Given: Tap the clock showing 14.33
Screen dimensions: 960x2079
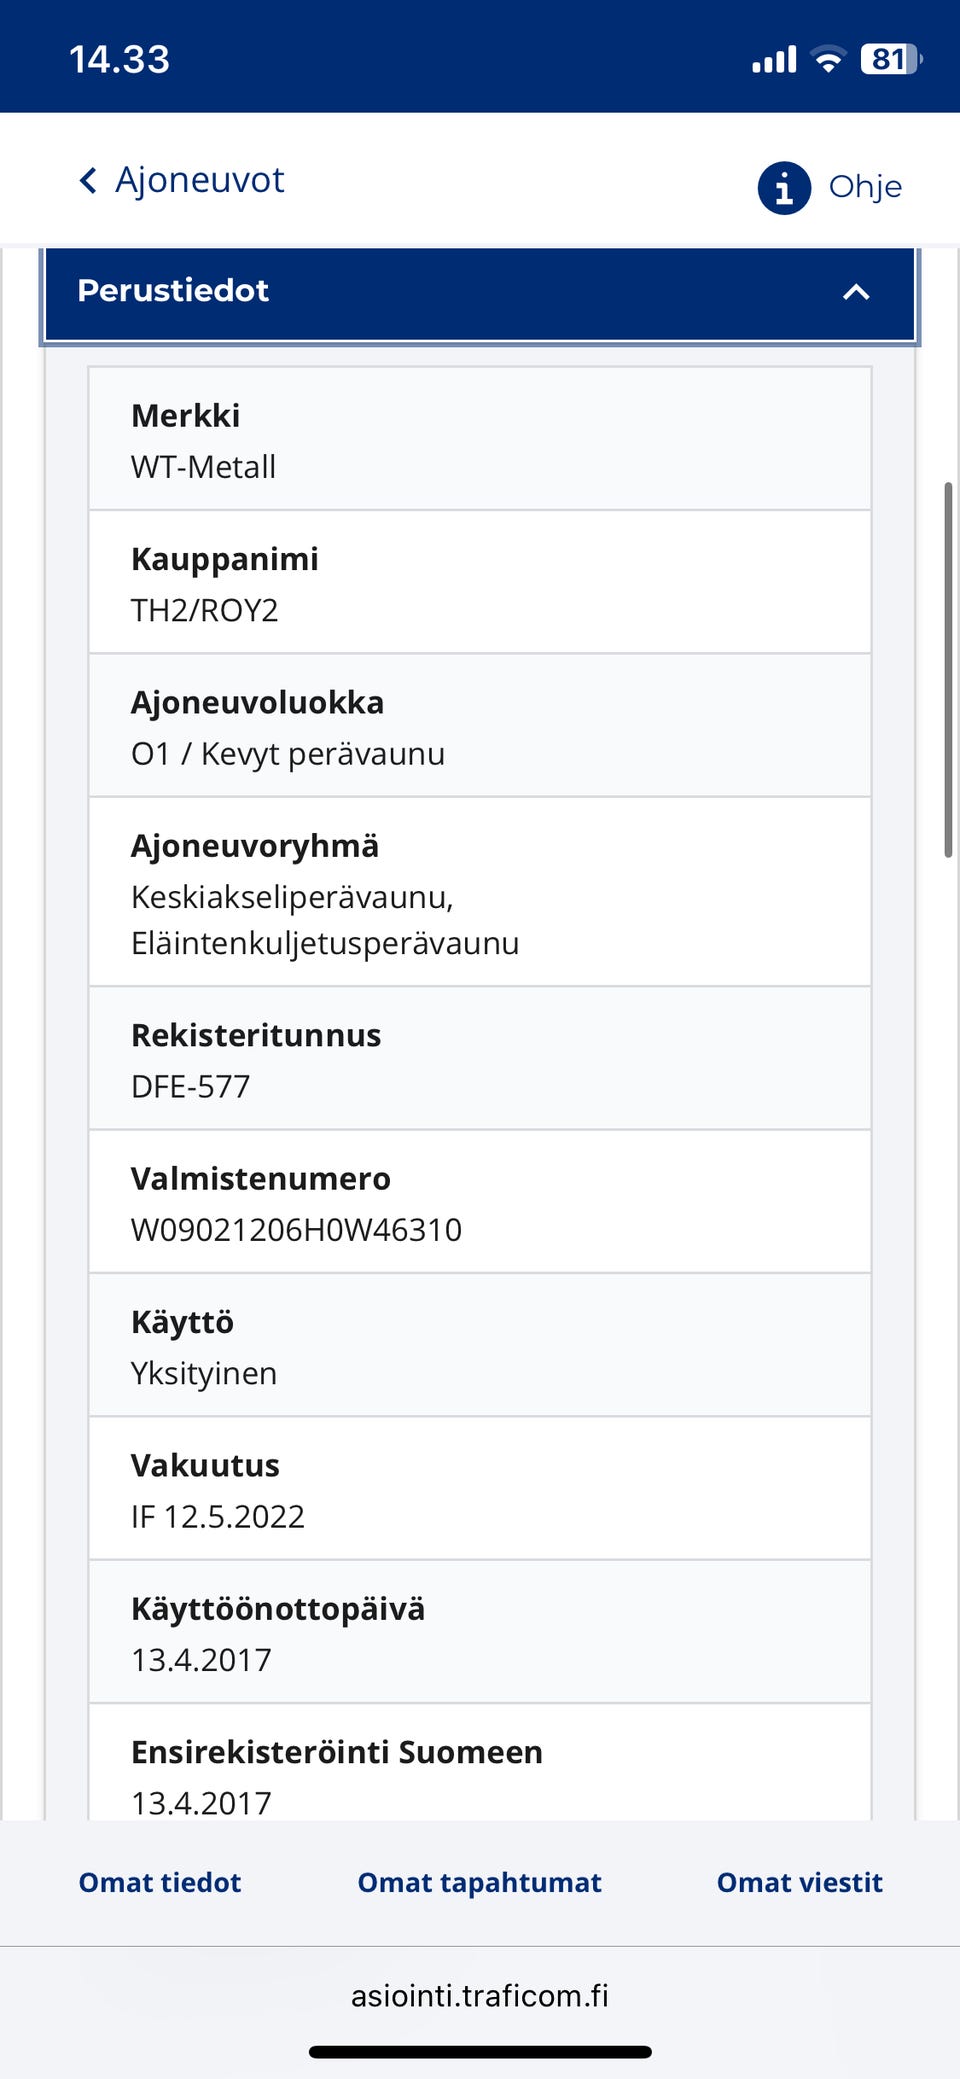Looking at the screenshot, I should (x=119, y=60).
